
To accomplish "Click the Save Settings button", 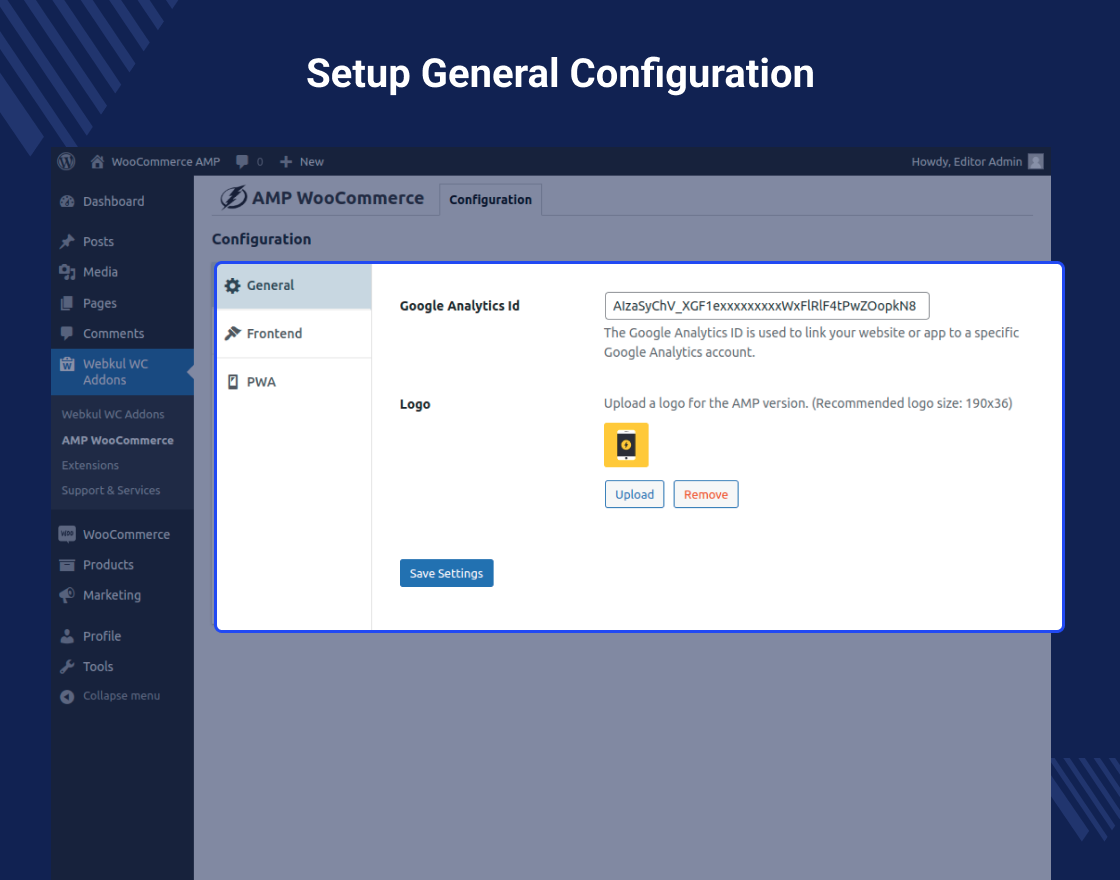I will 446,573.
